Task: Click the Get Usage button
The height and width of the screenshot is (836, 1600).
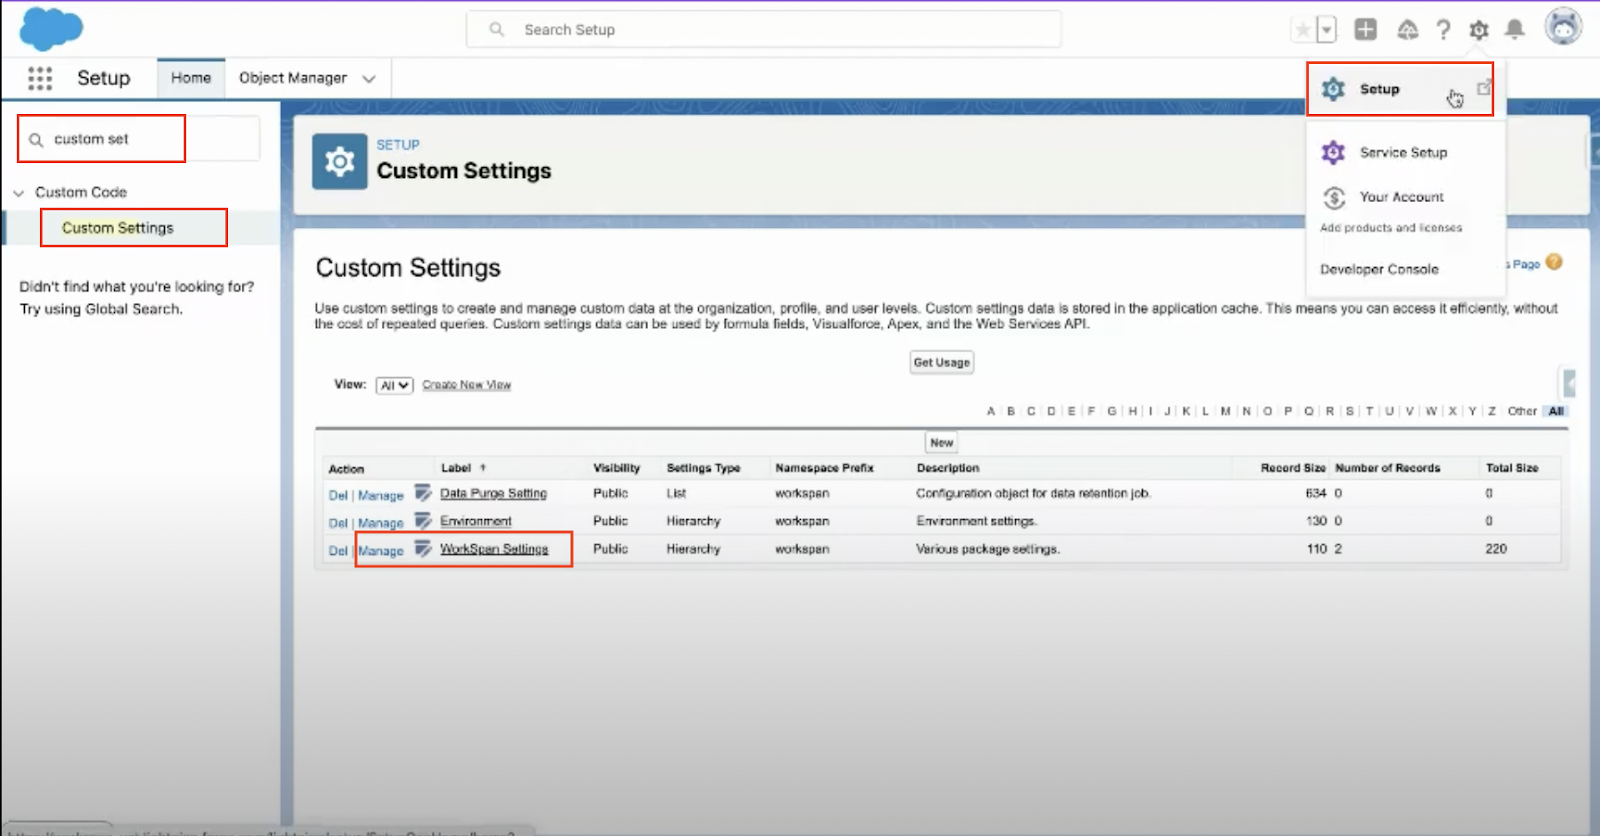Action: 942,362
